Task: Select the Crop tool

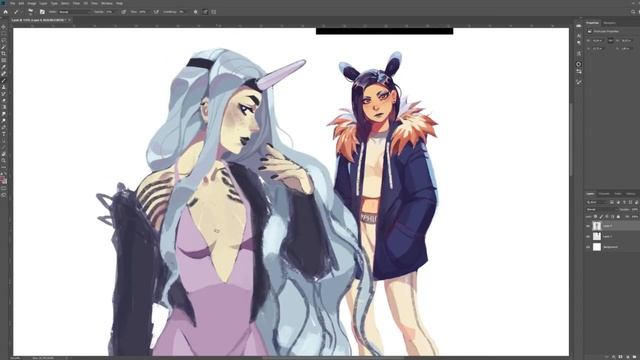Action: (x=4, y=54)
